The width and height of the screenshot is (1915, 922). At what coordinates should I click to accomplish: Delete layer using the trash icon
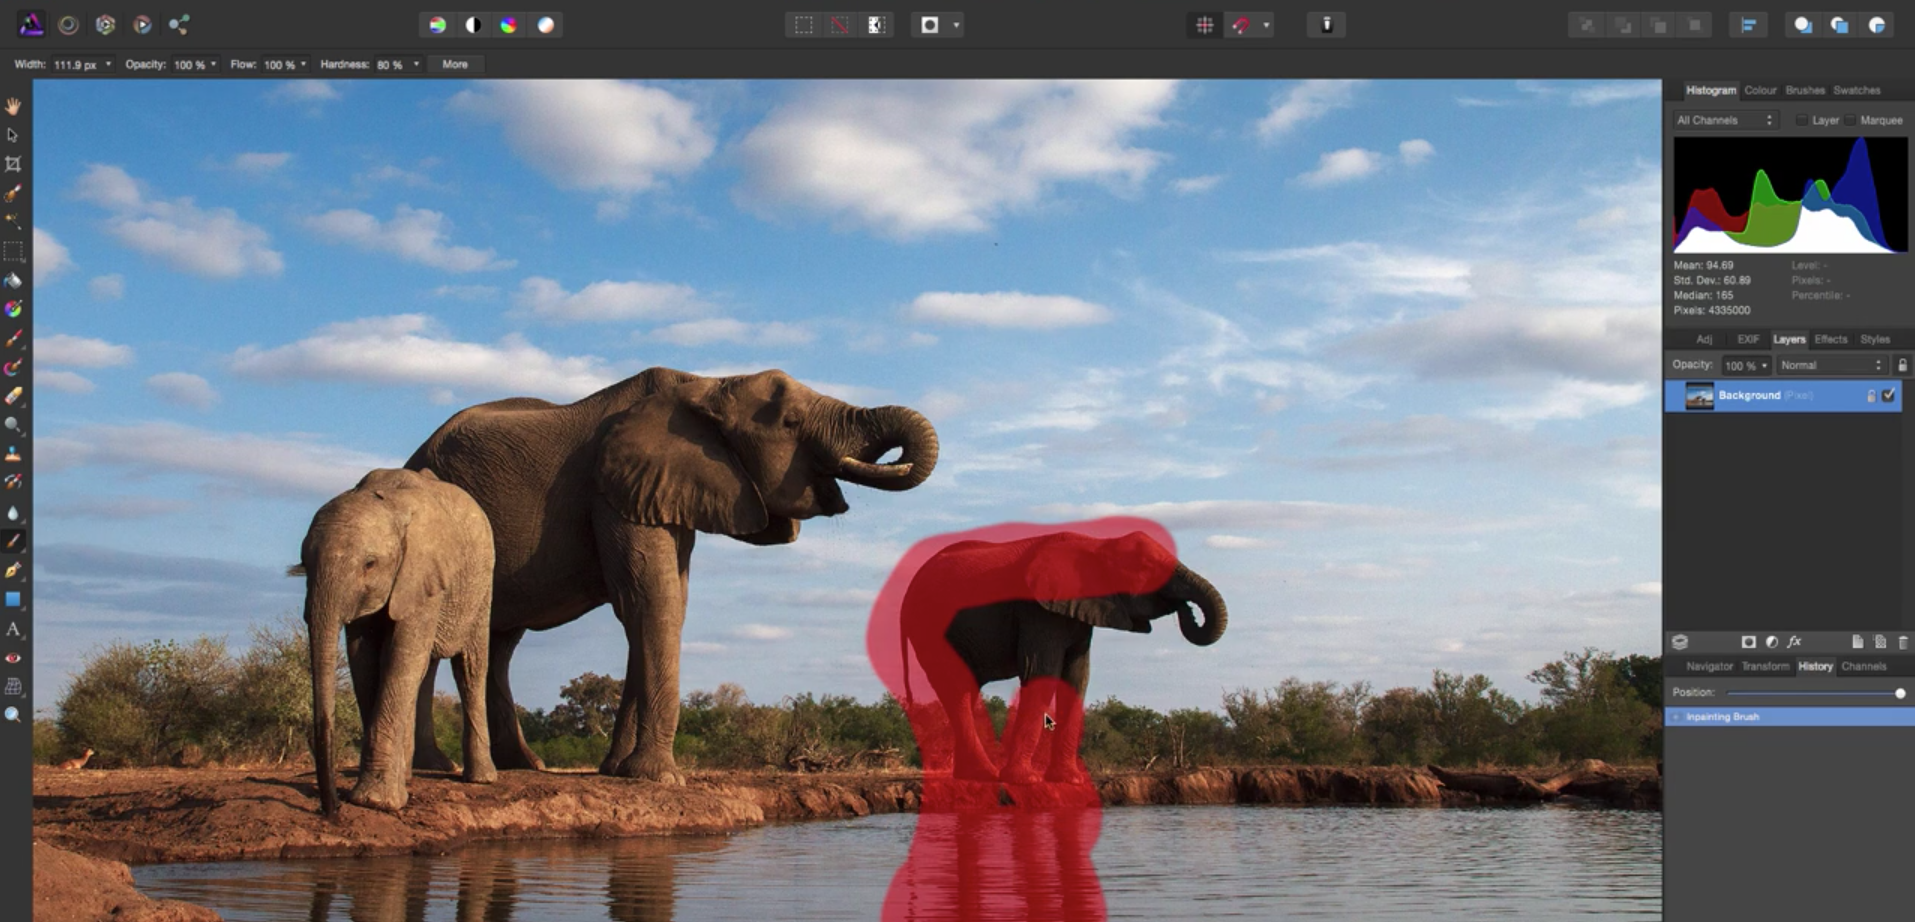tap(1902, 642)
